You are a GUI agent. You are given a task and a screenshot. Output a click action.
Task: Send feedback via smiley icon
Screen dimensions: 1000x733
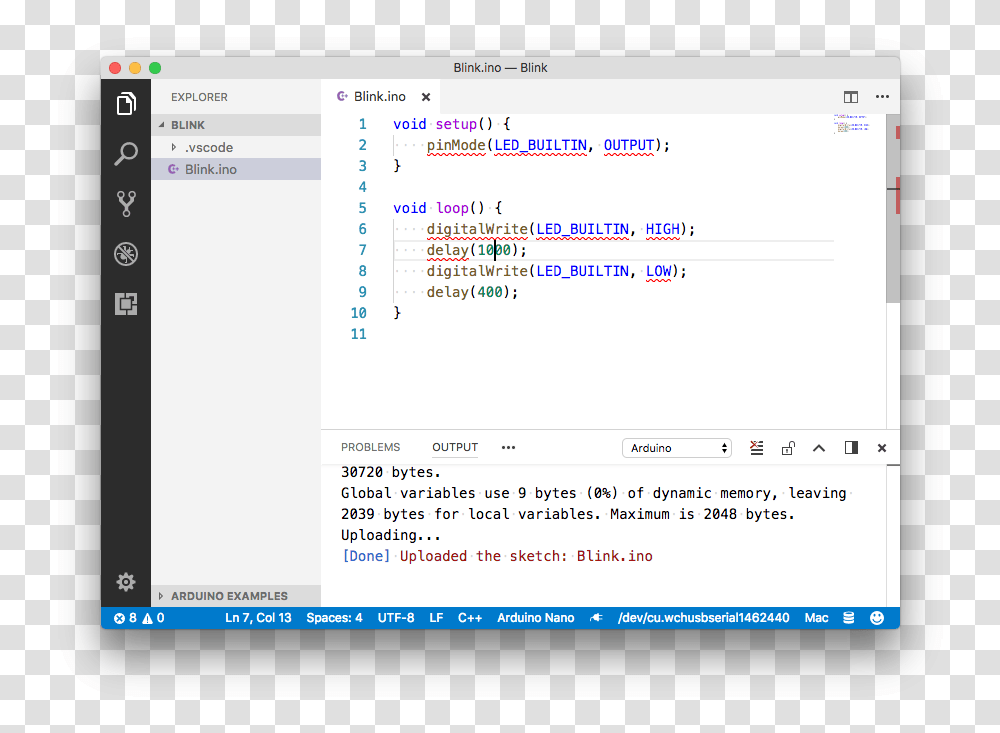(877, 618)
